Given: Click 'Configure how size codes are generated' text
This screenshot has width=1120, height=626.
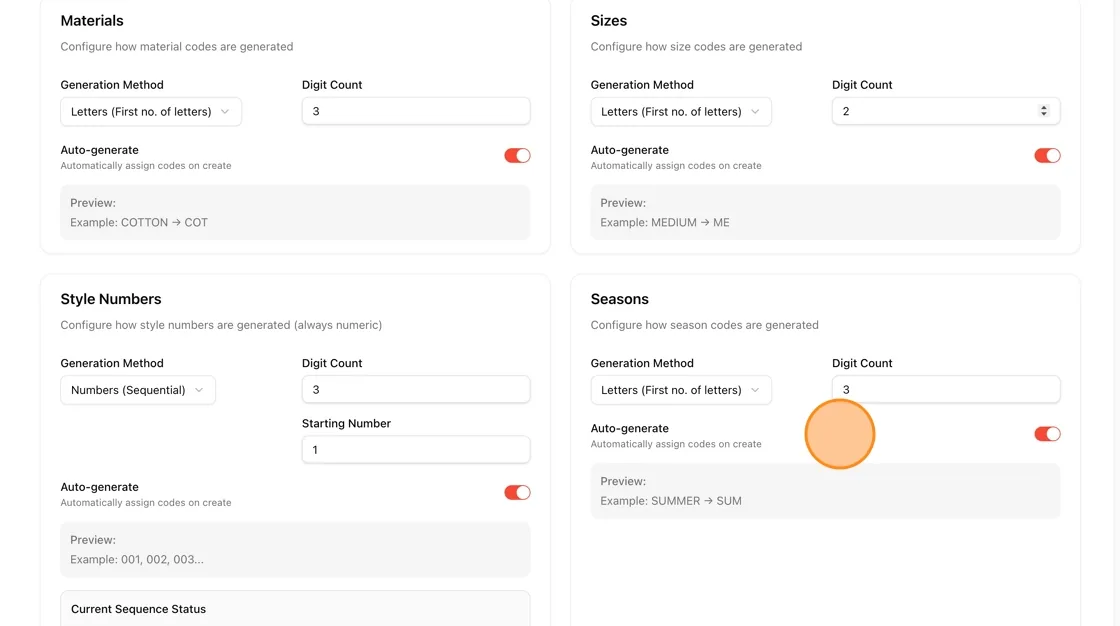Looking at the screenshot, I should coord(696,46).
